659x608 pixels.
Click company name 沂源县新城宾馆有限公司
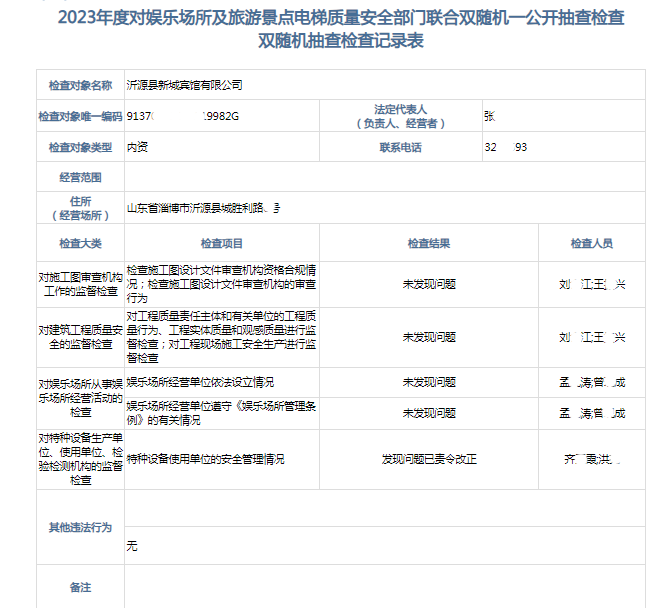[184, 86]
